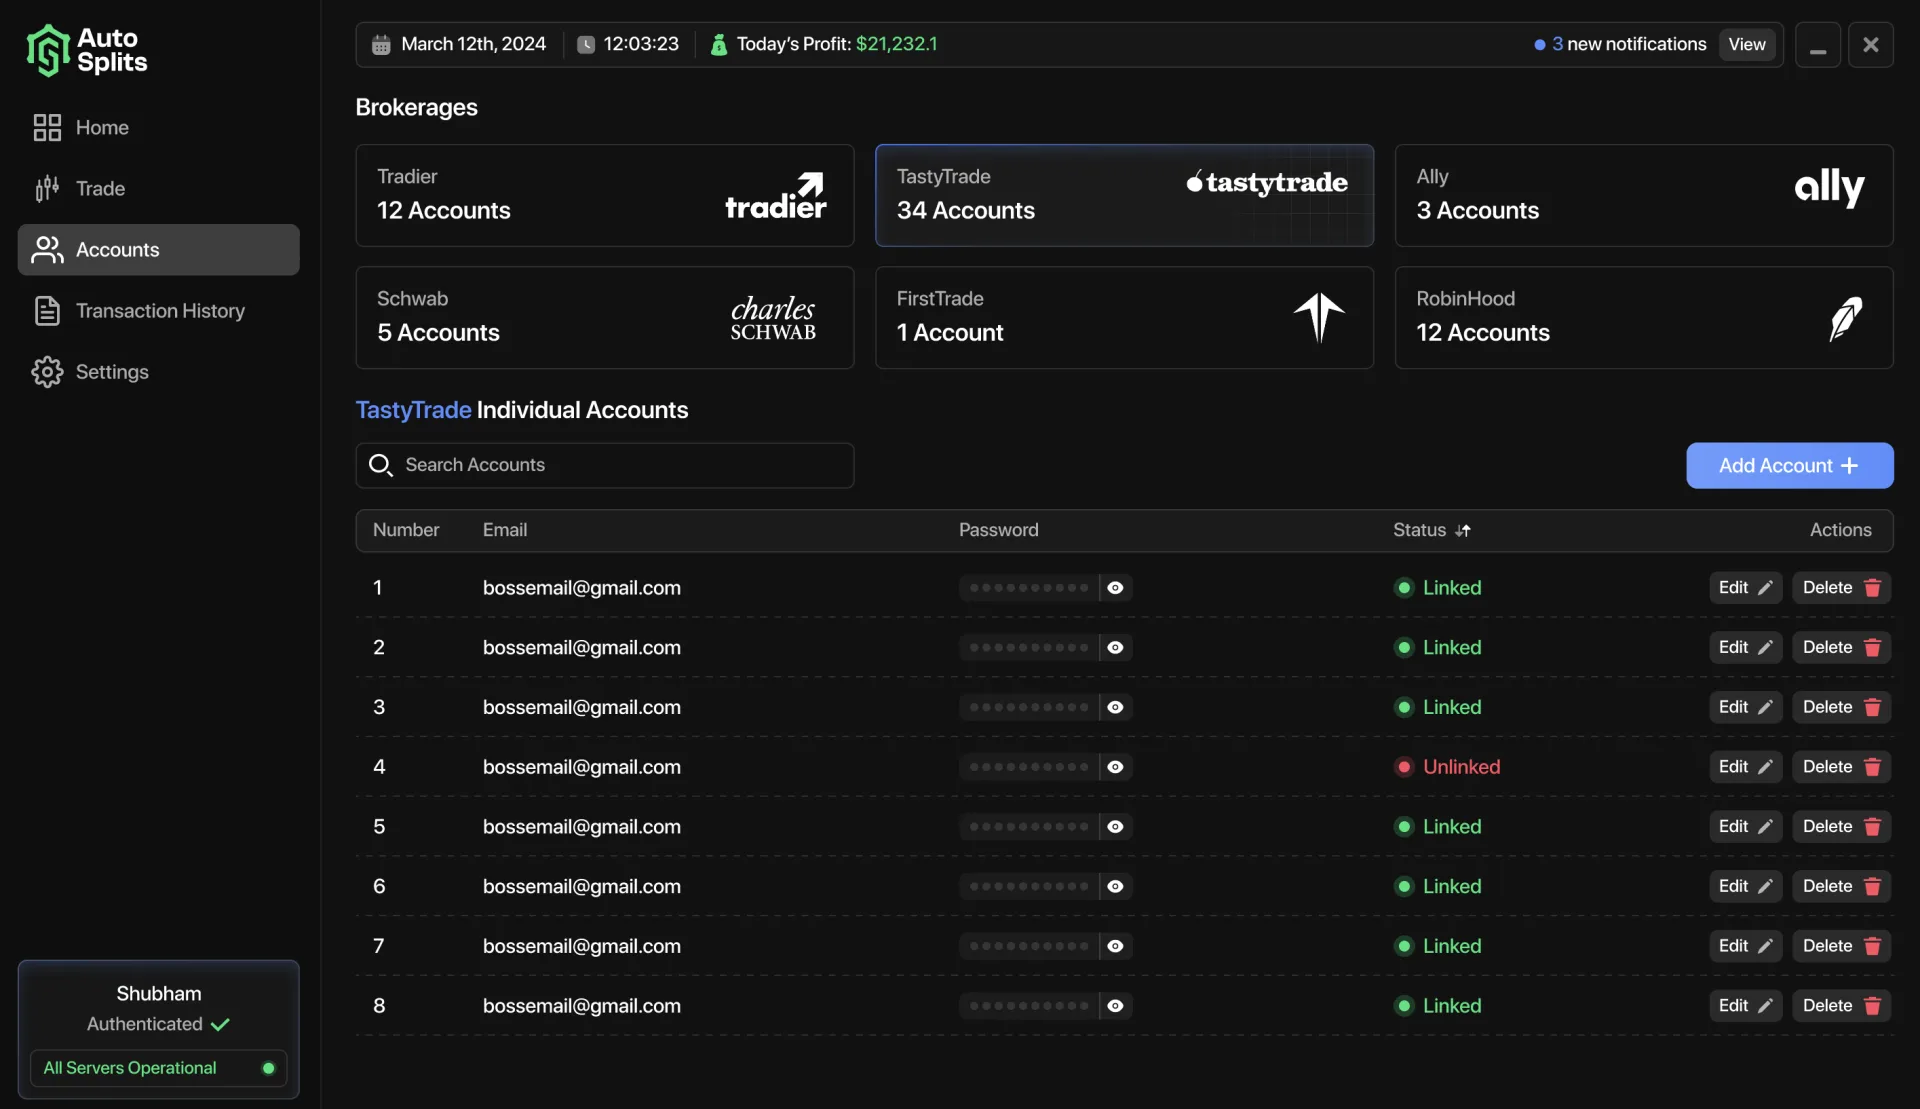Click the Auto Splits logo
The height and width of the screenshot is (1109, 1920).
(x=87, y=50)
